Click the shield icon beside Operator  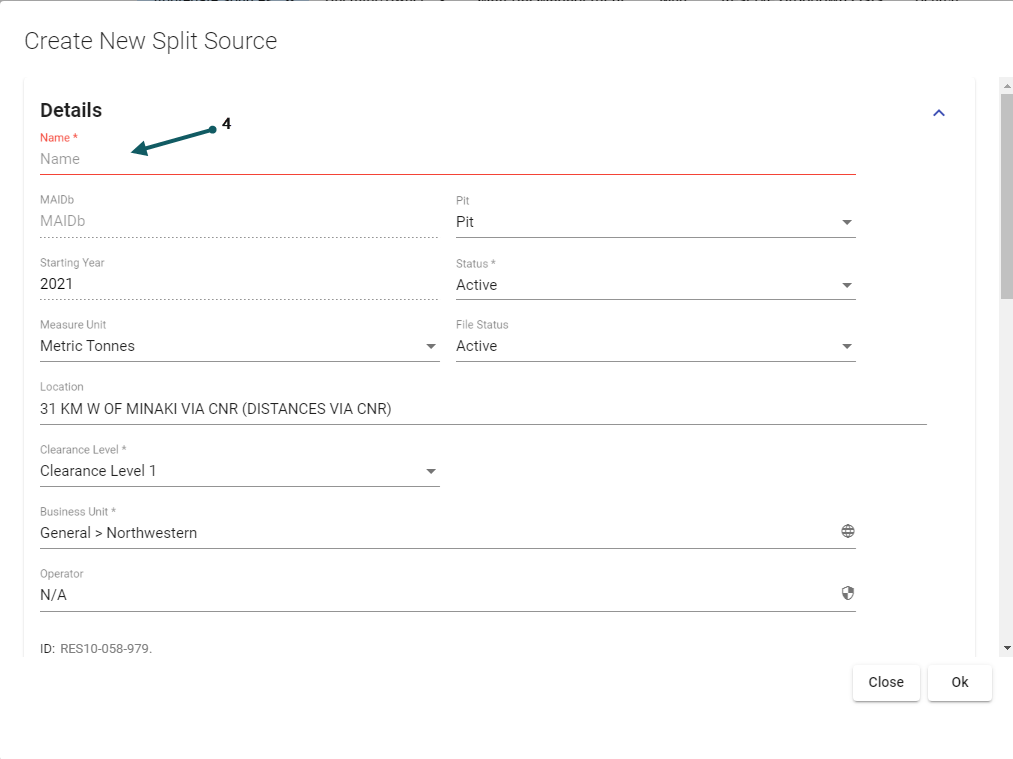click(847, 593)
